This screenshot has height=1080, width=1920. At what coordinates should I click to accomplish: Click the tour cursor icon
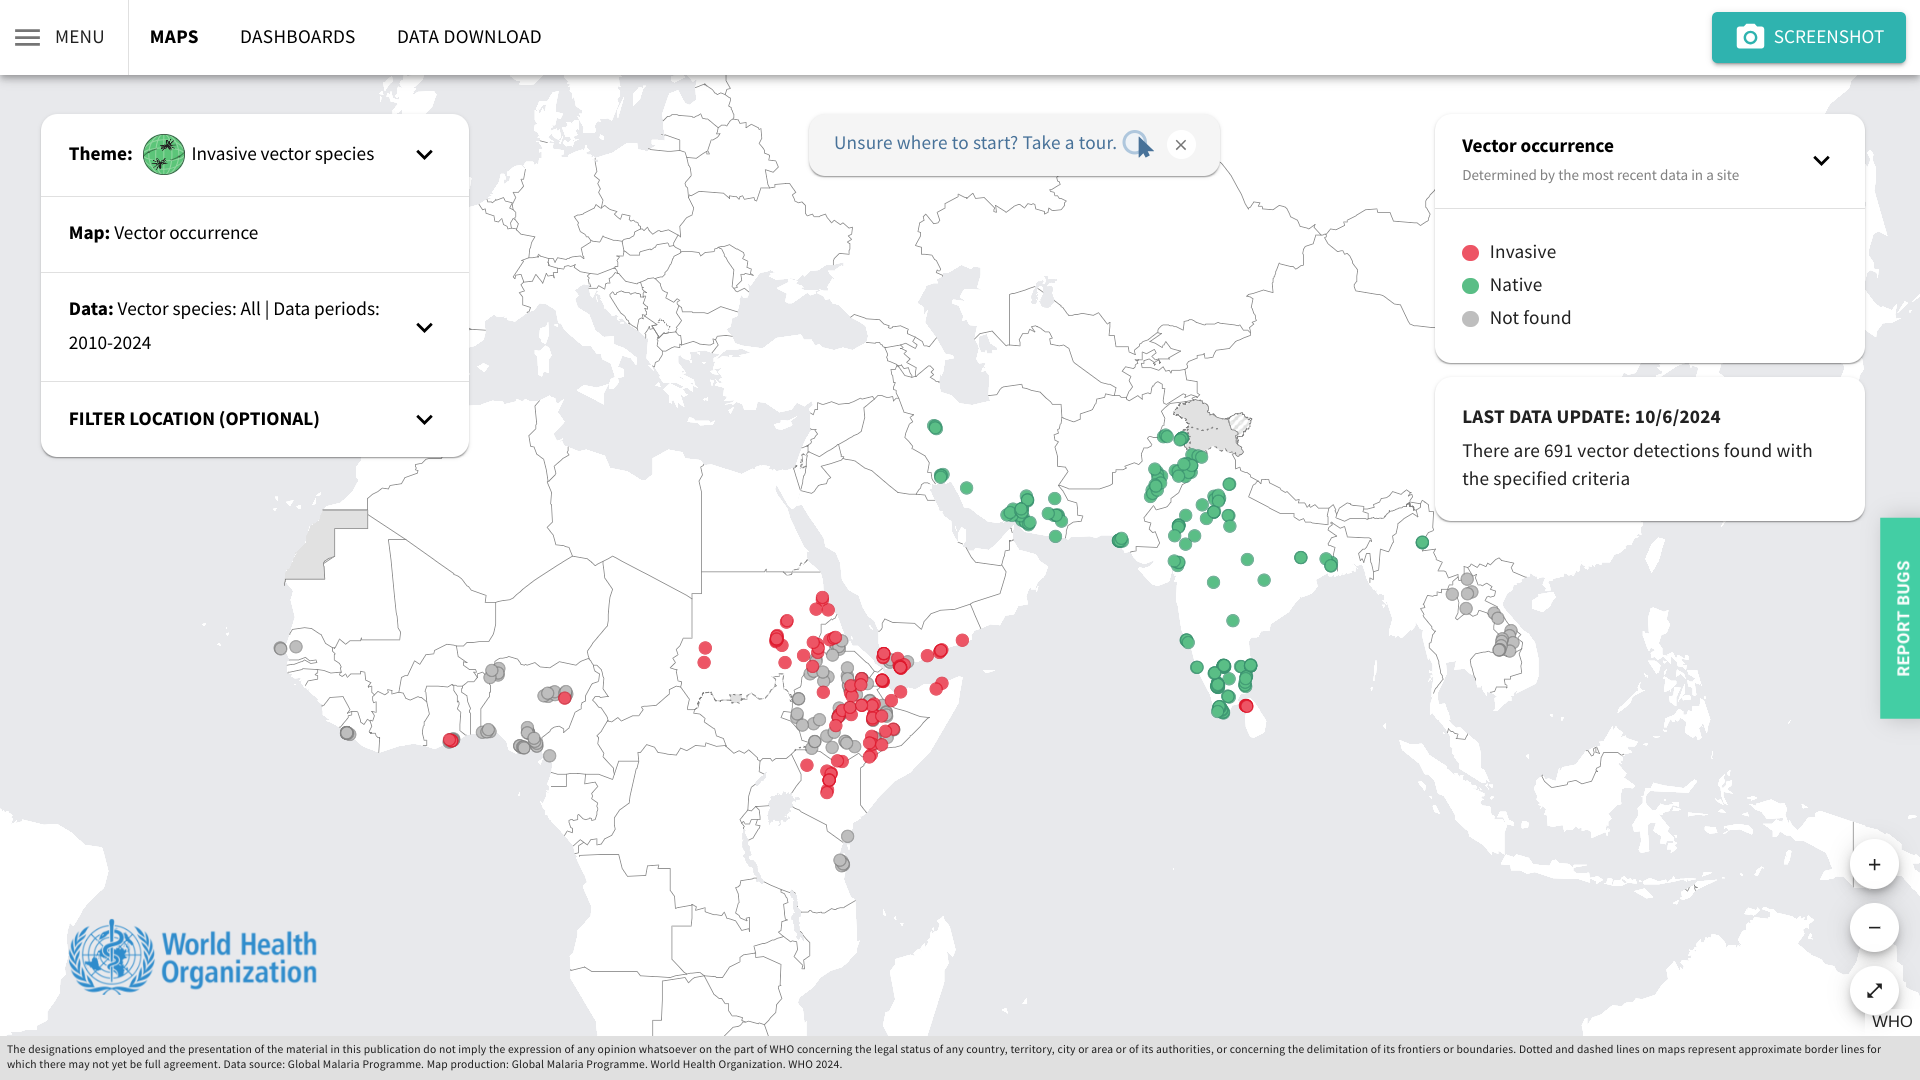[x=1138, y=144]
